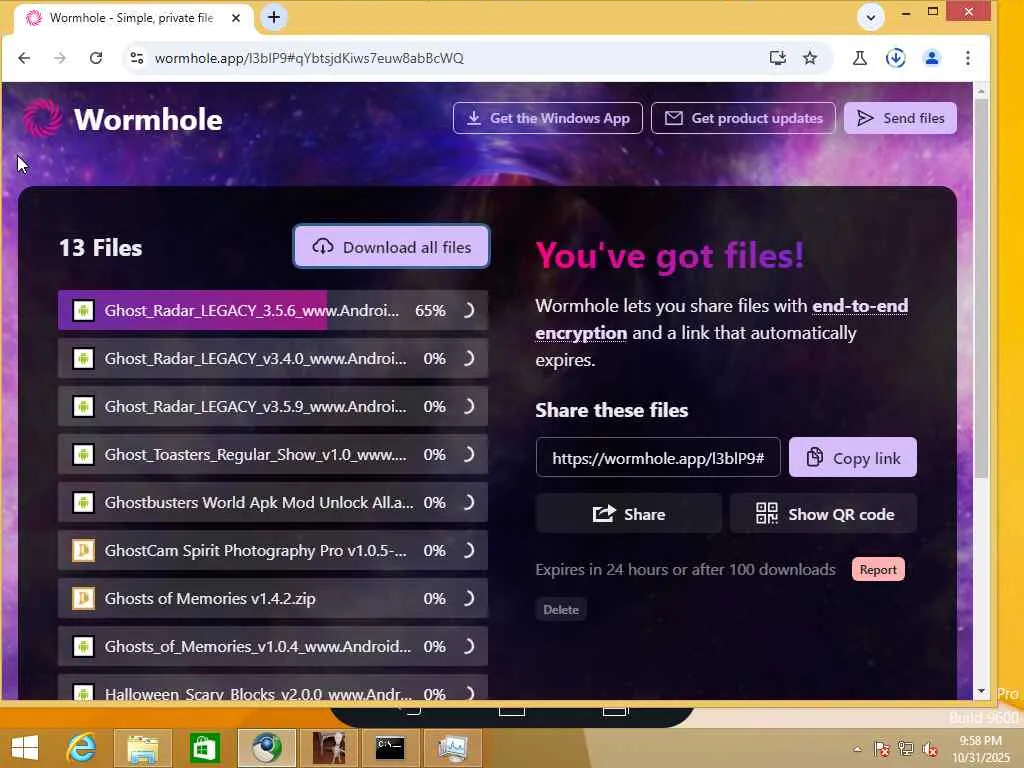Image resolution: width=1024 pixels, height=768 pixels.
Task: Open Command Prompt from taskbar
Action: tap(390, 748)
